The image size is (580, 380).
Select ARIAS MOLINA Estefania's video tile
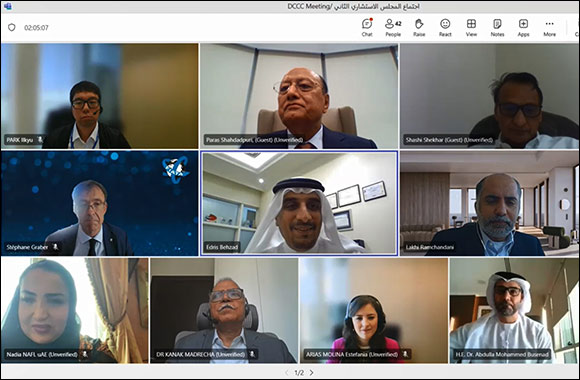point(374,310)
